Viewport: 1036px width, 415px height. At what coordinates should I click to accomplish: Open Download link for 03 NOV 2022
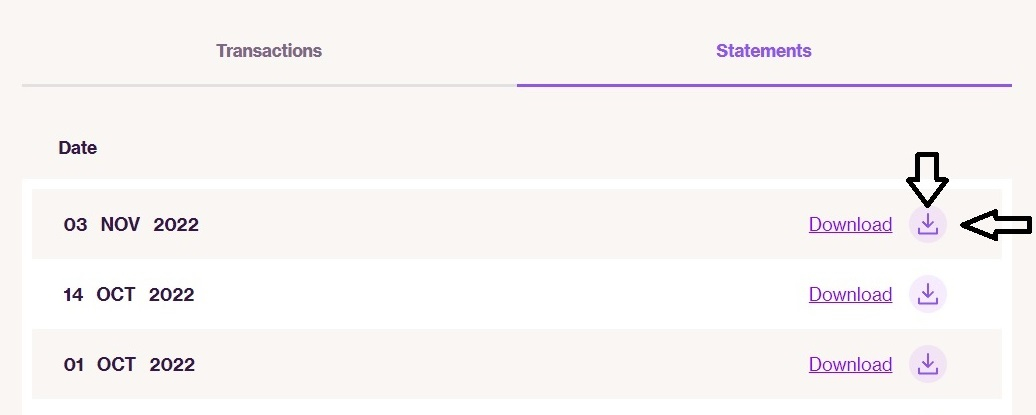pos(850,225)
